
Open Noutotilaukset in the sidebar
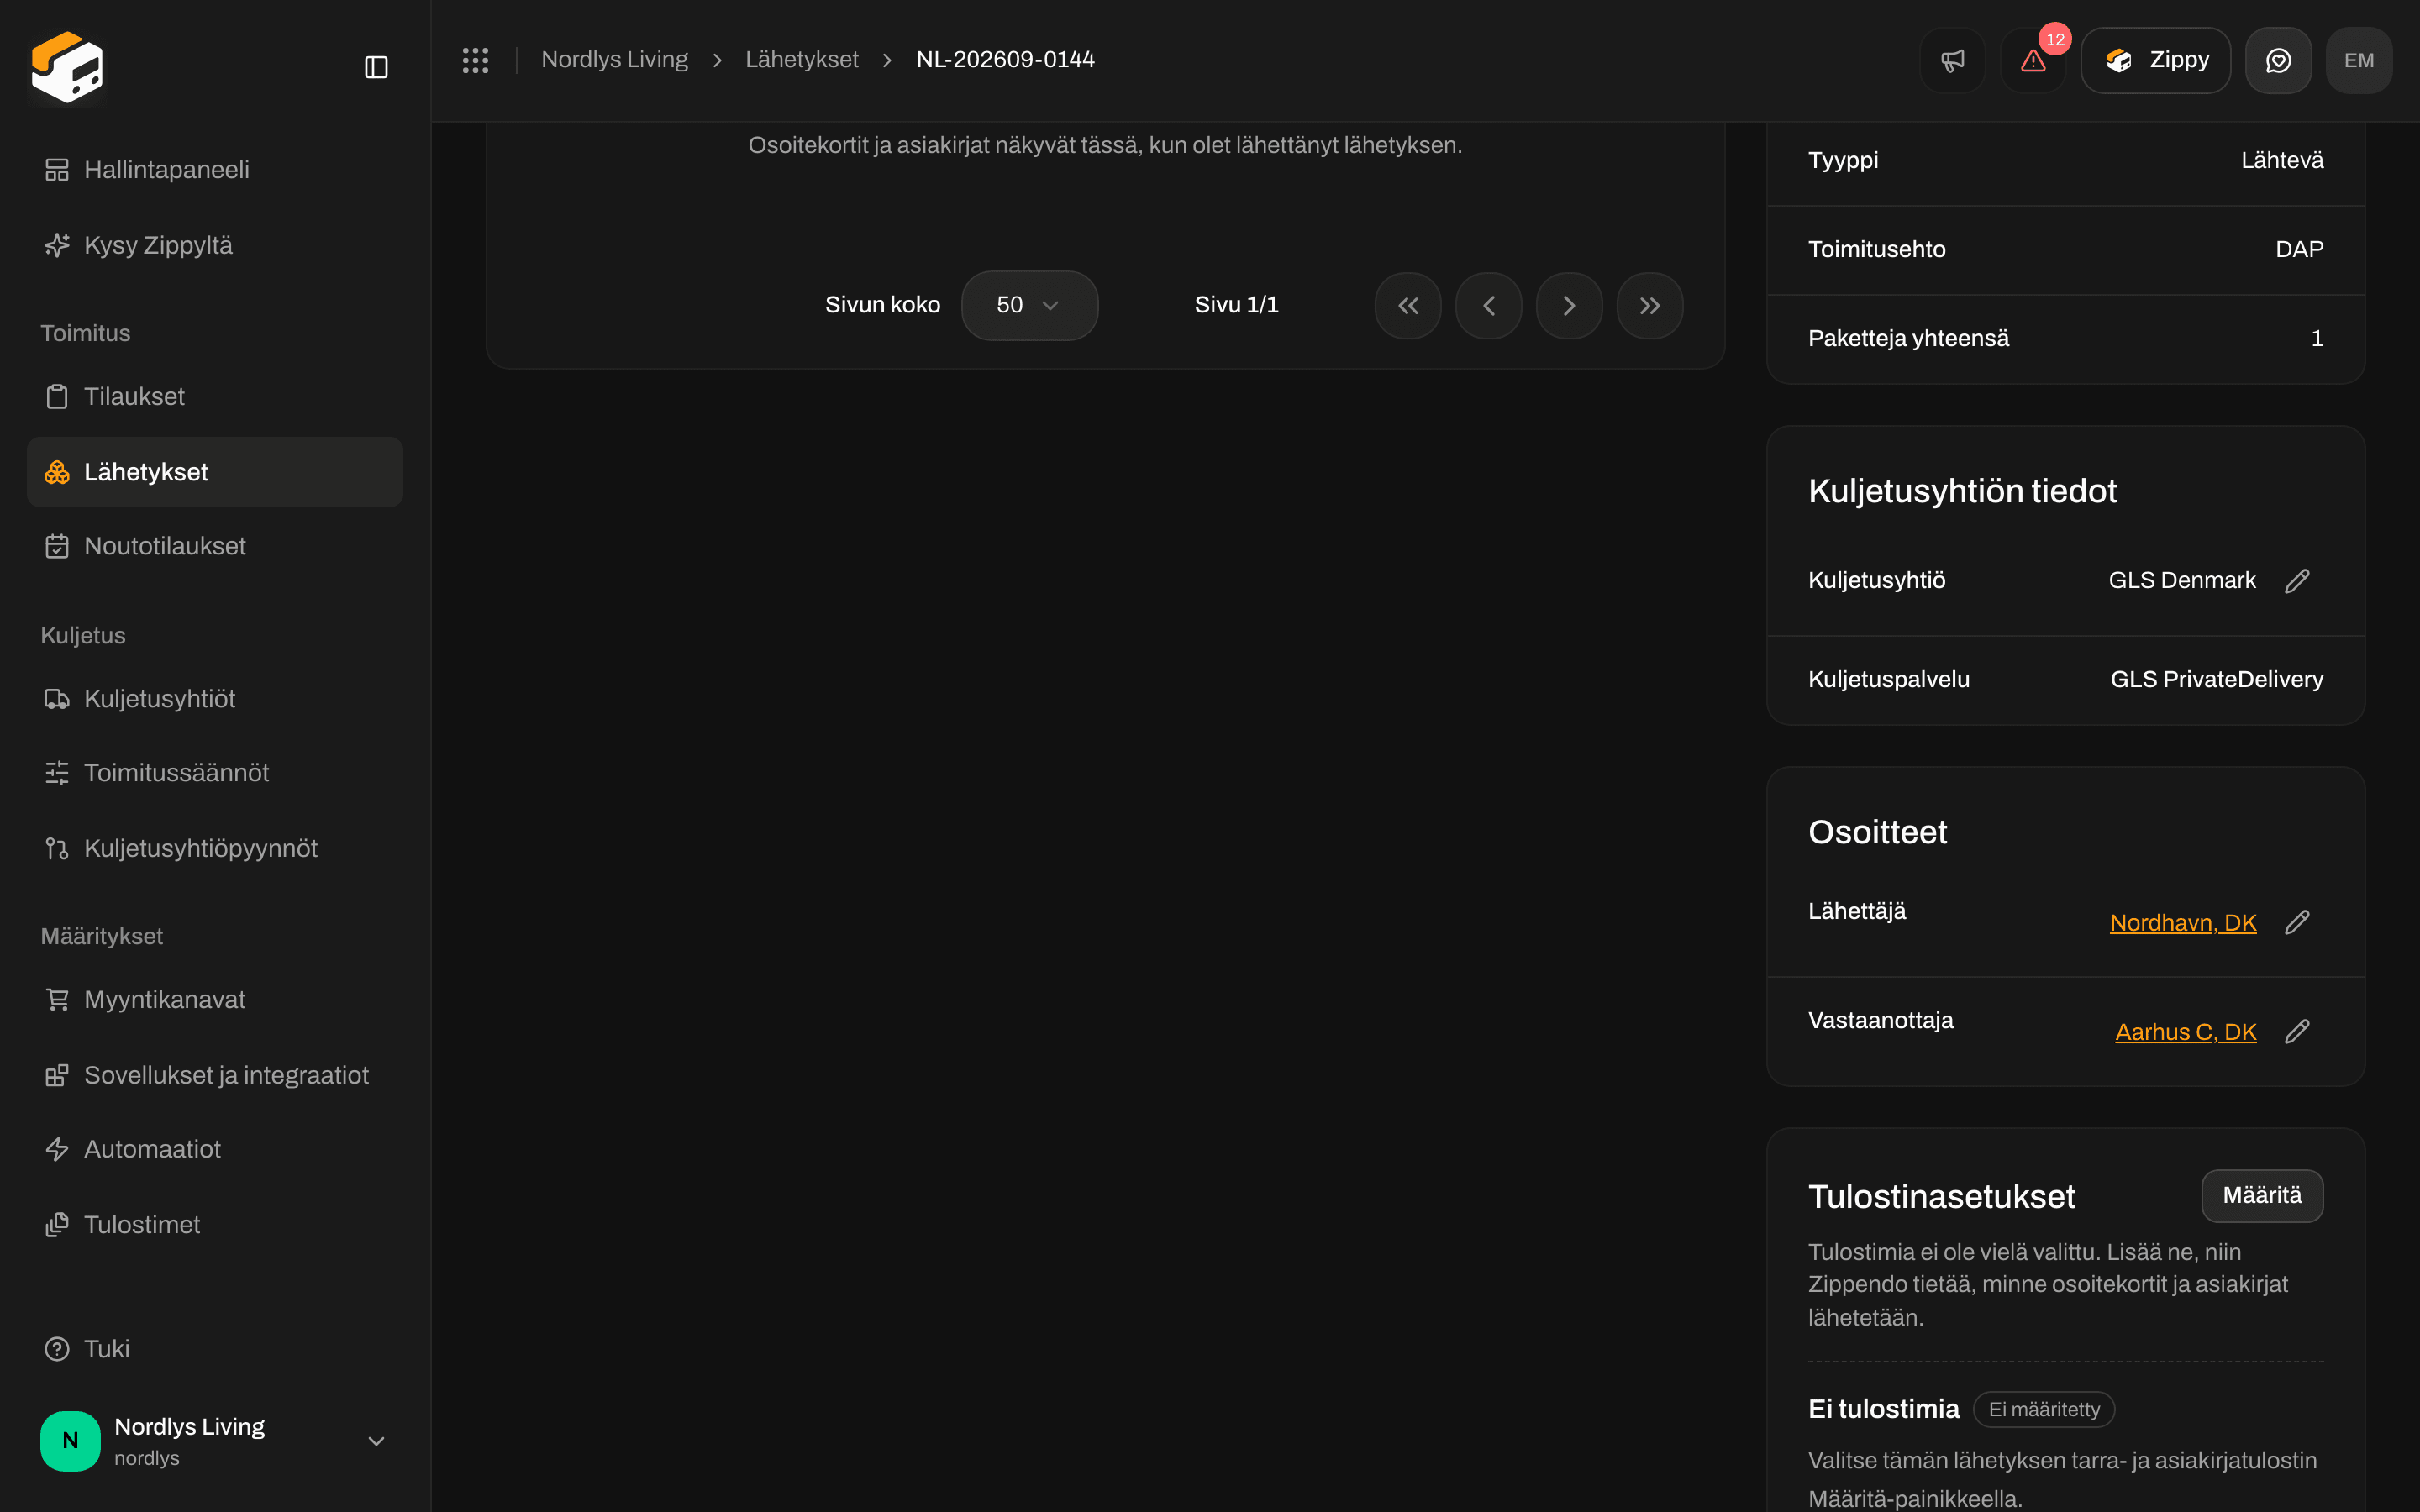pyautogui.click(x=215, y=546)
